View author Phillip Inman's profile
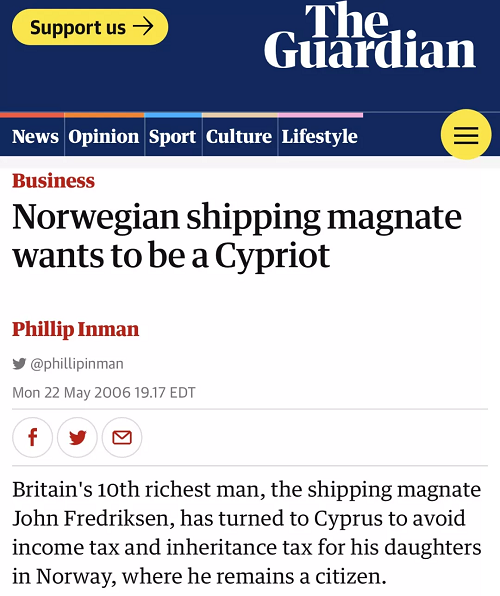This screenshot has width=500, height=596. tap(75, 329)
